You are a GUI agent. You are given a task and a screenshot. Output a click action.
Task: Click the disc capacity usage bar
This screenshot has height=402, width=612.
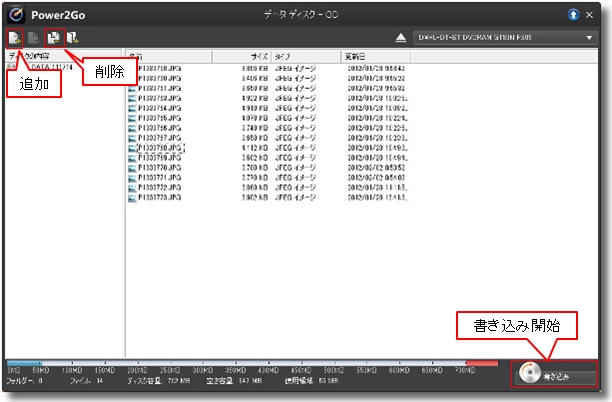click(252, 363)
